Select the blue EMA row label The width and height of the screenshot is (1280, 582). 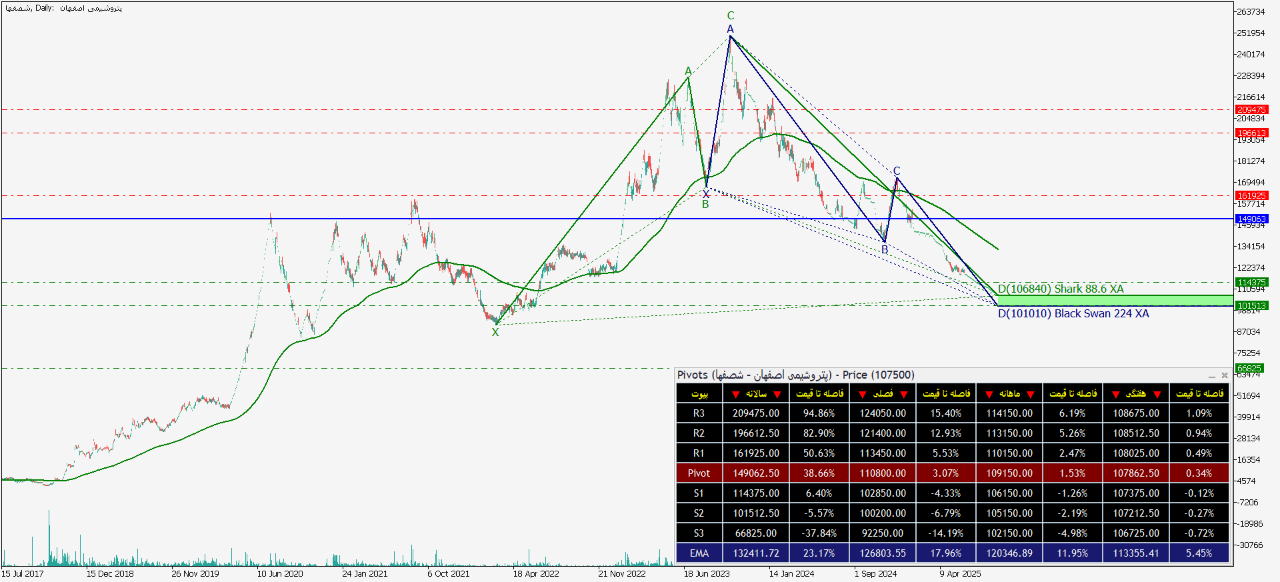click(700, 550)
